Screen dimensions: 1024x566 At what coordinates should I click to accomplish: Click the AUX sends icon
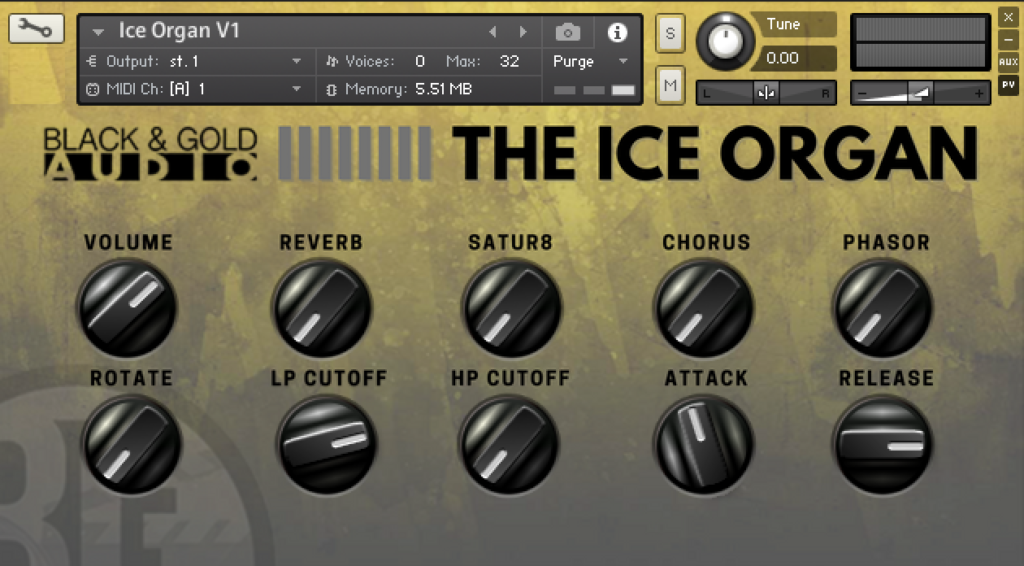(x=1008, y=62)
